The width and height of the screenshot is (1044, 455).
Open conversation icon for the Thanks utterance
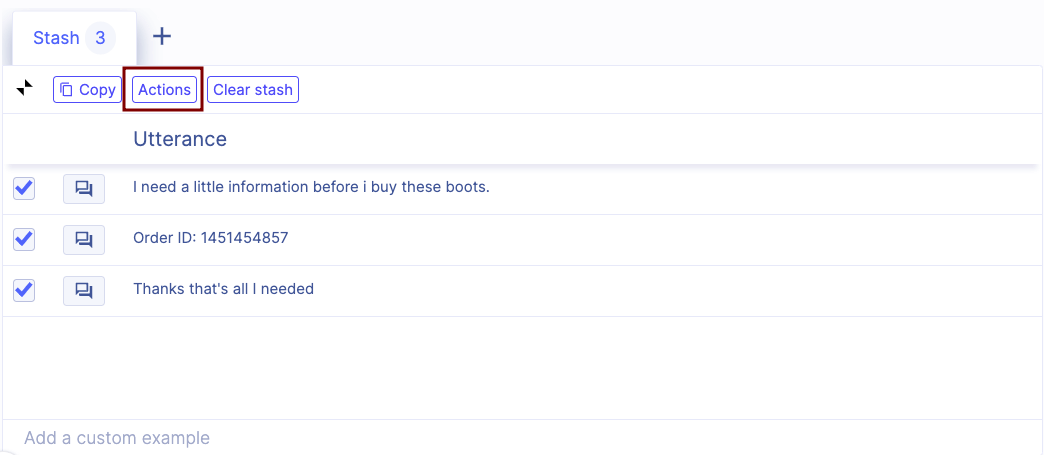click(84, 290)
